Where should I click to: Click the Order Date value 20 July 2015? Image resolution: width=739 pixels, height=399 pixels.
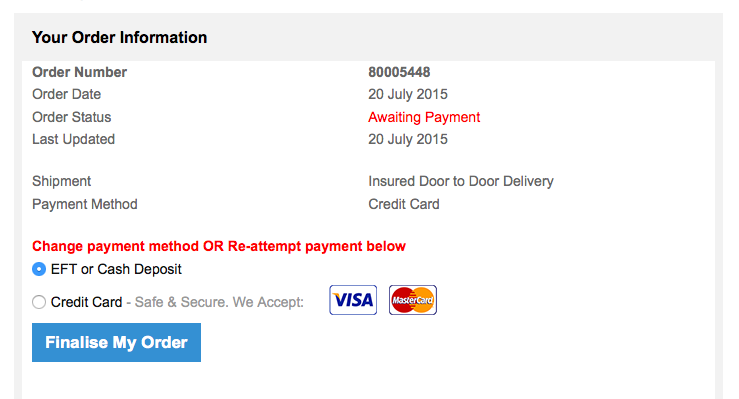point(408,94)
